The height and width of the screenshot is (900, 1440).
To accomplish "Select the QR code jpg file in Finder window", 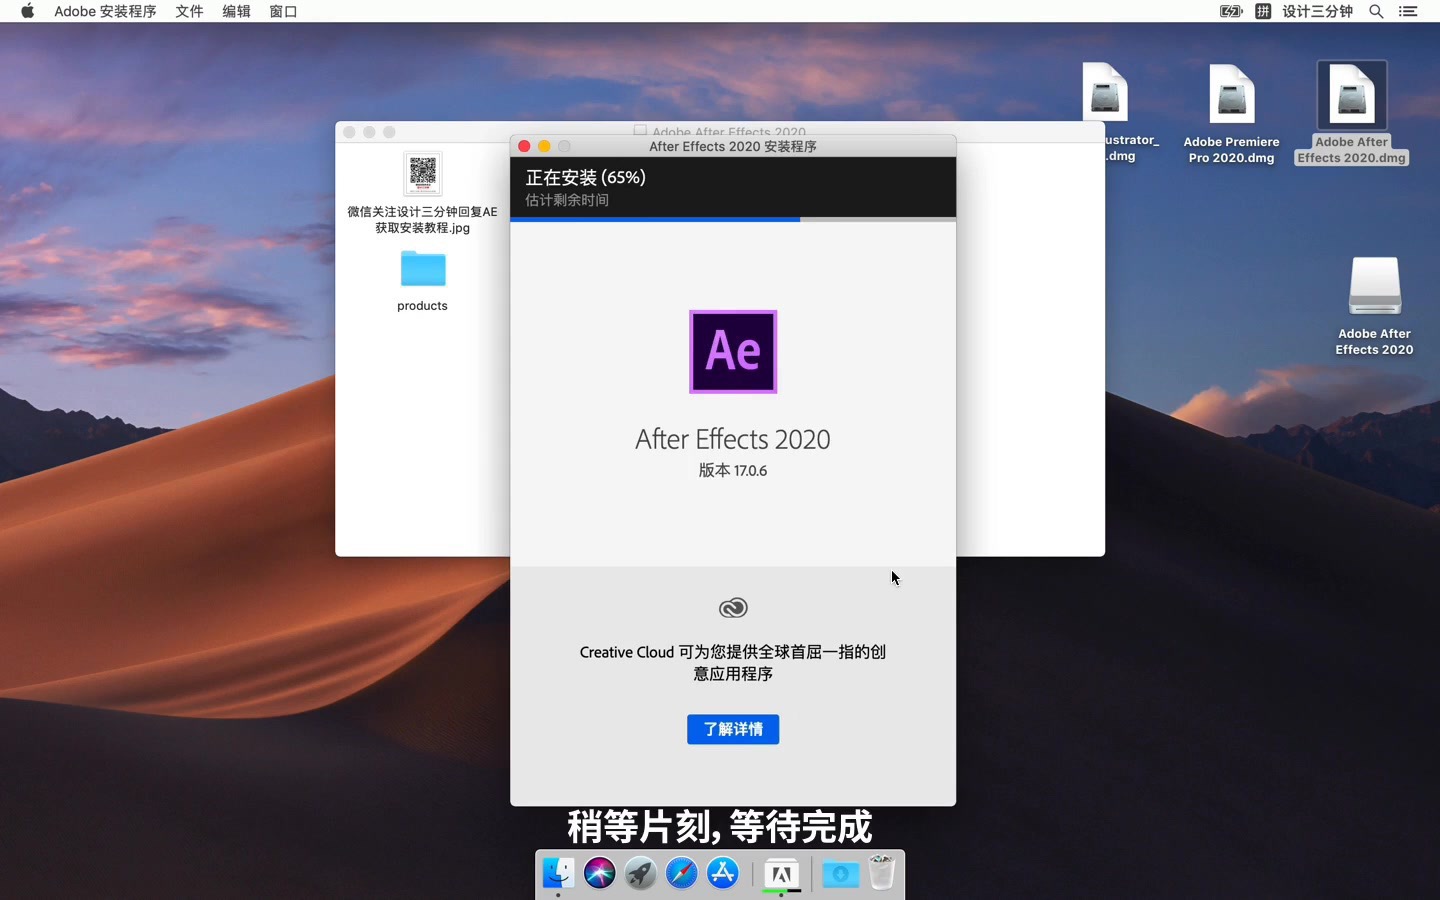I will click(423, 174).
